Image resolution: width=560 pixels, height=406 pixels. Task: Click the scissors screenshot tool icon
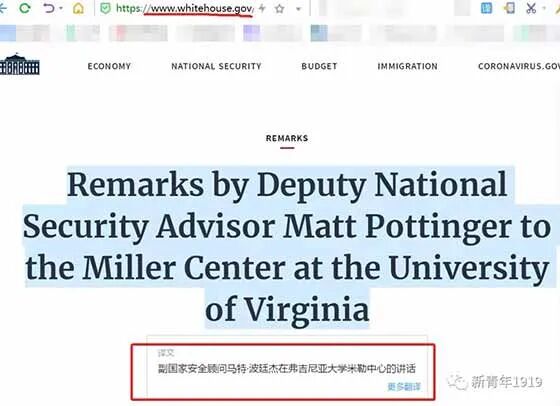click(531, 8)
